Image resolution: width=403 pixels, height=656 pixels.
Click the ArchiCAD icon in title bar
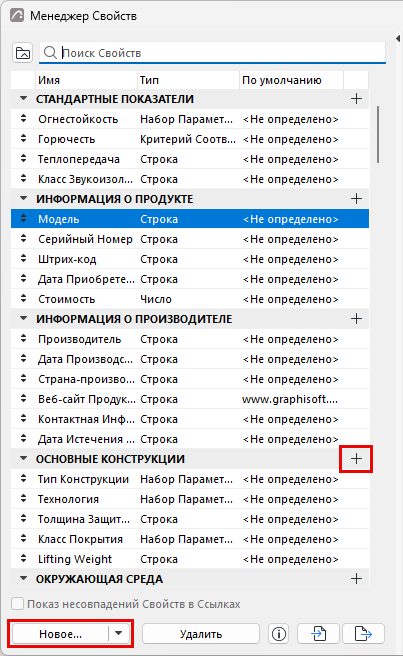coord(17,16)
